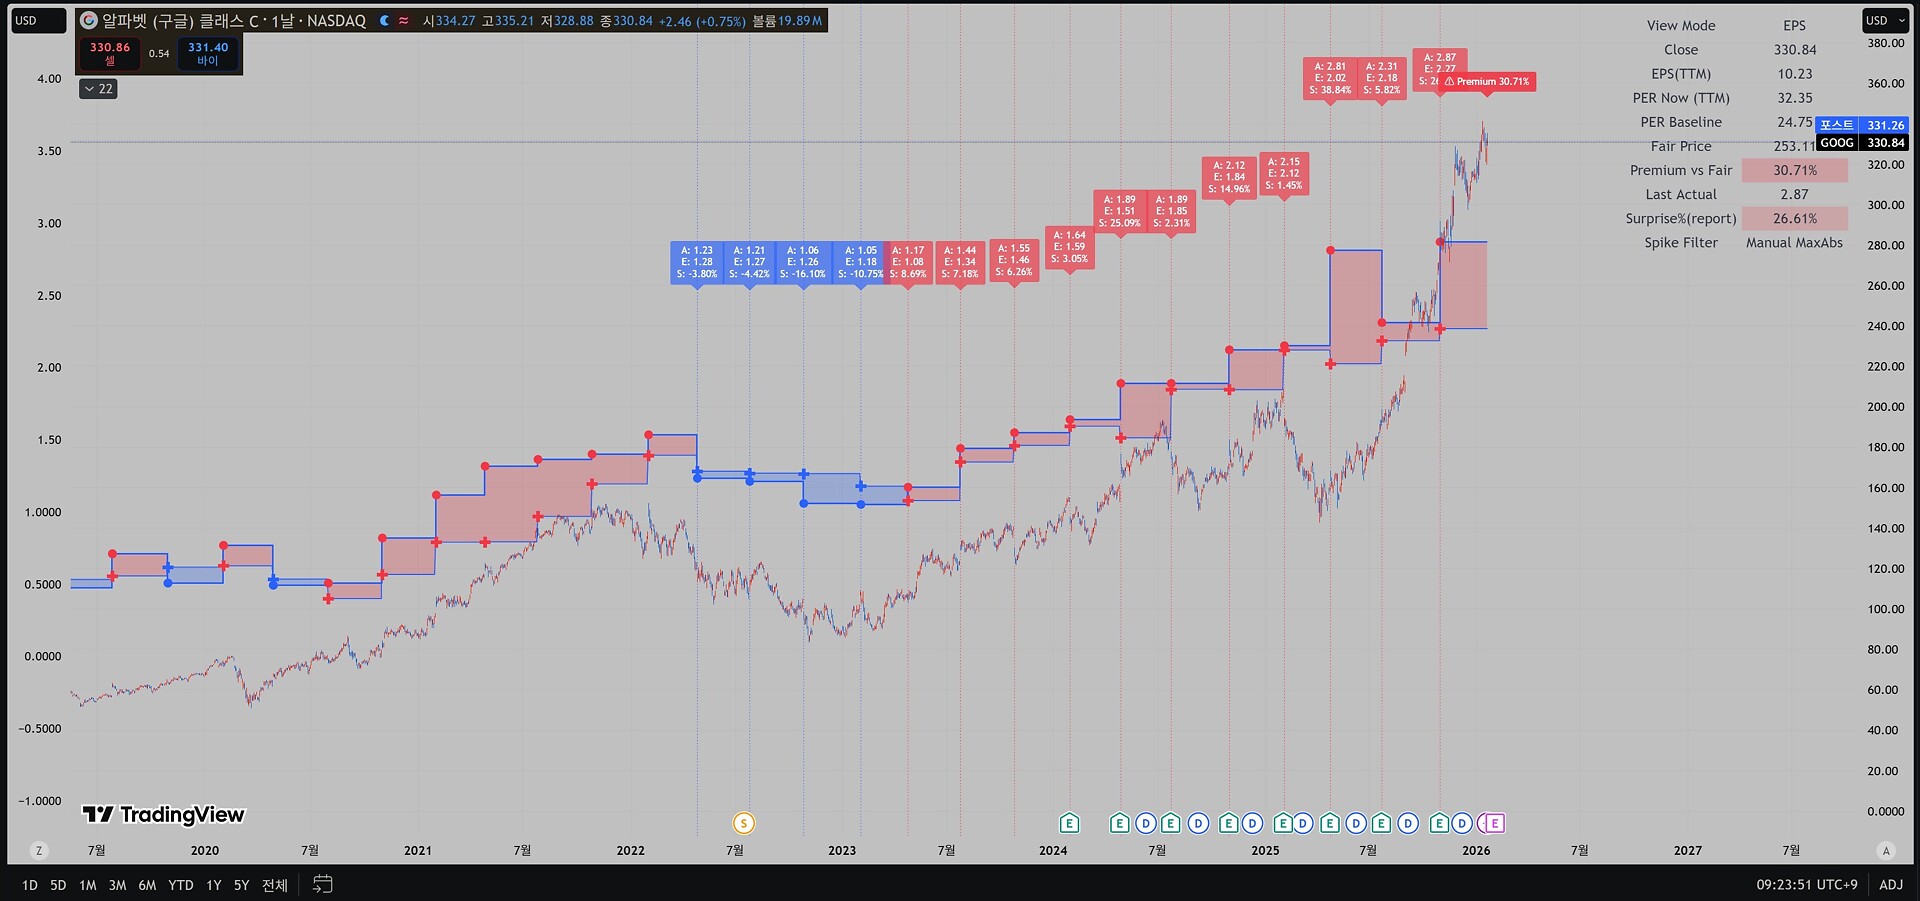Toggle the Z button at left axis bottom
Screen dimensions: 1920x901
39,851
